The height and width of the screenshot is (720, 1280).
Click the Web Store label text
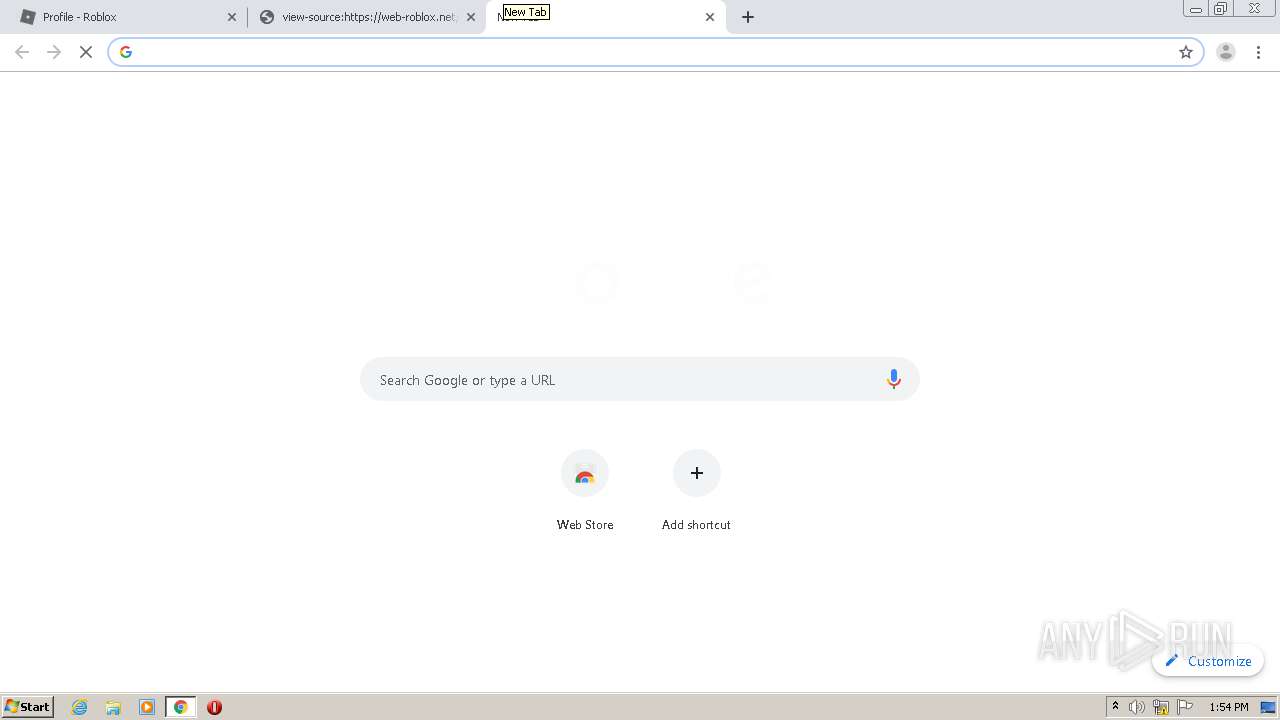click(585, 525)
